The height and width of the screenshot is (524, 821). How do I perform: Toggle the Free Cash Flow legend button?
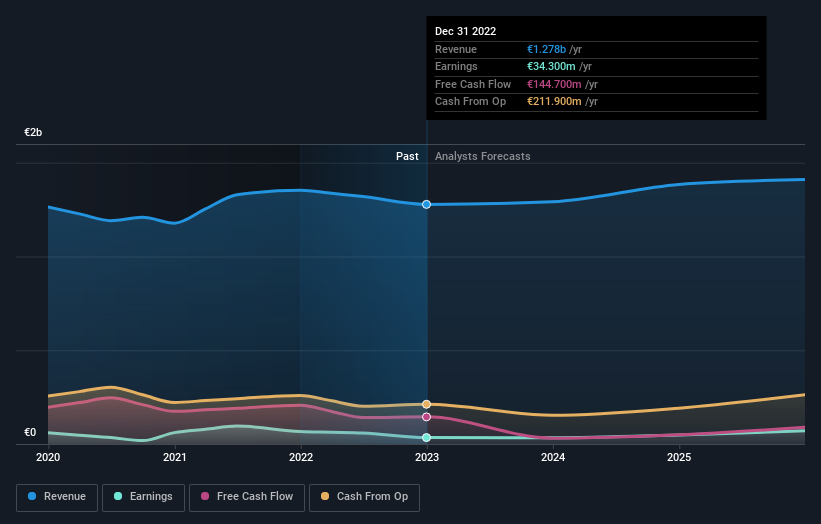point(247,497)
